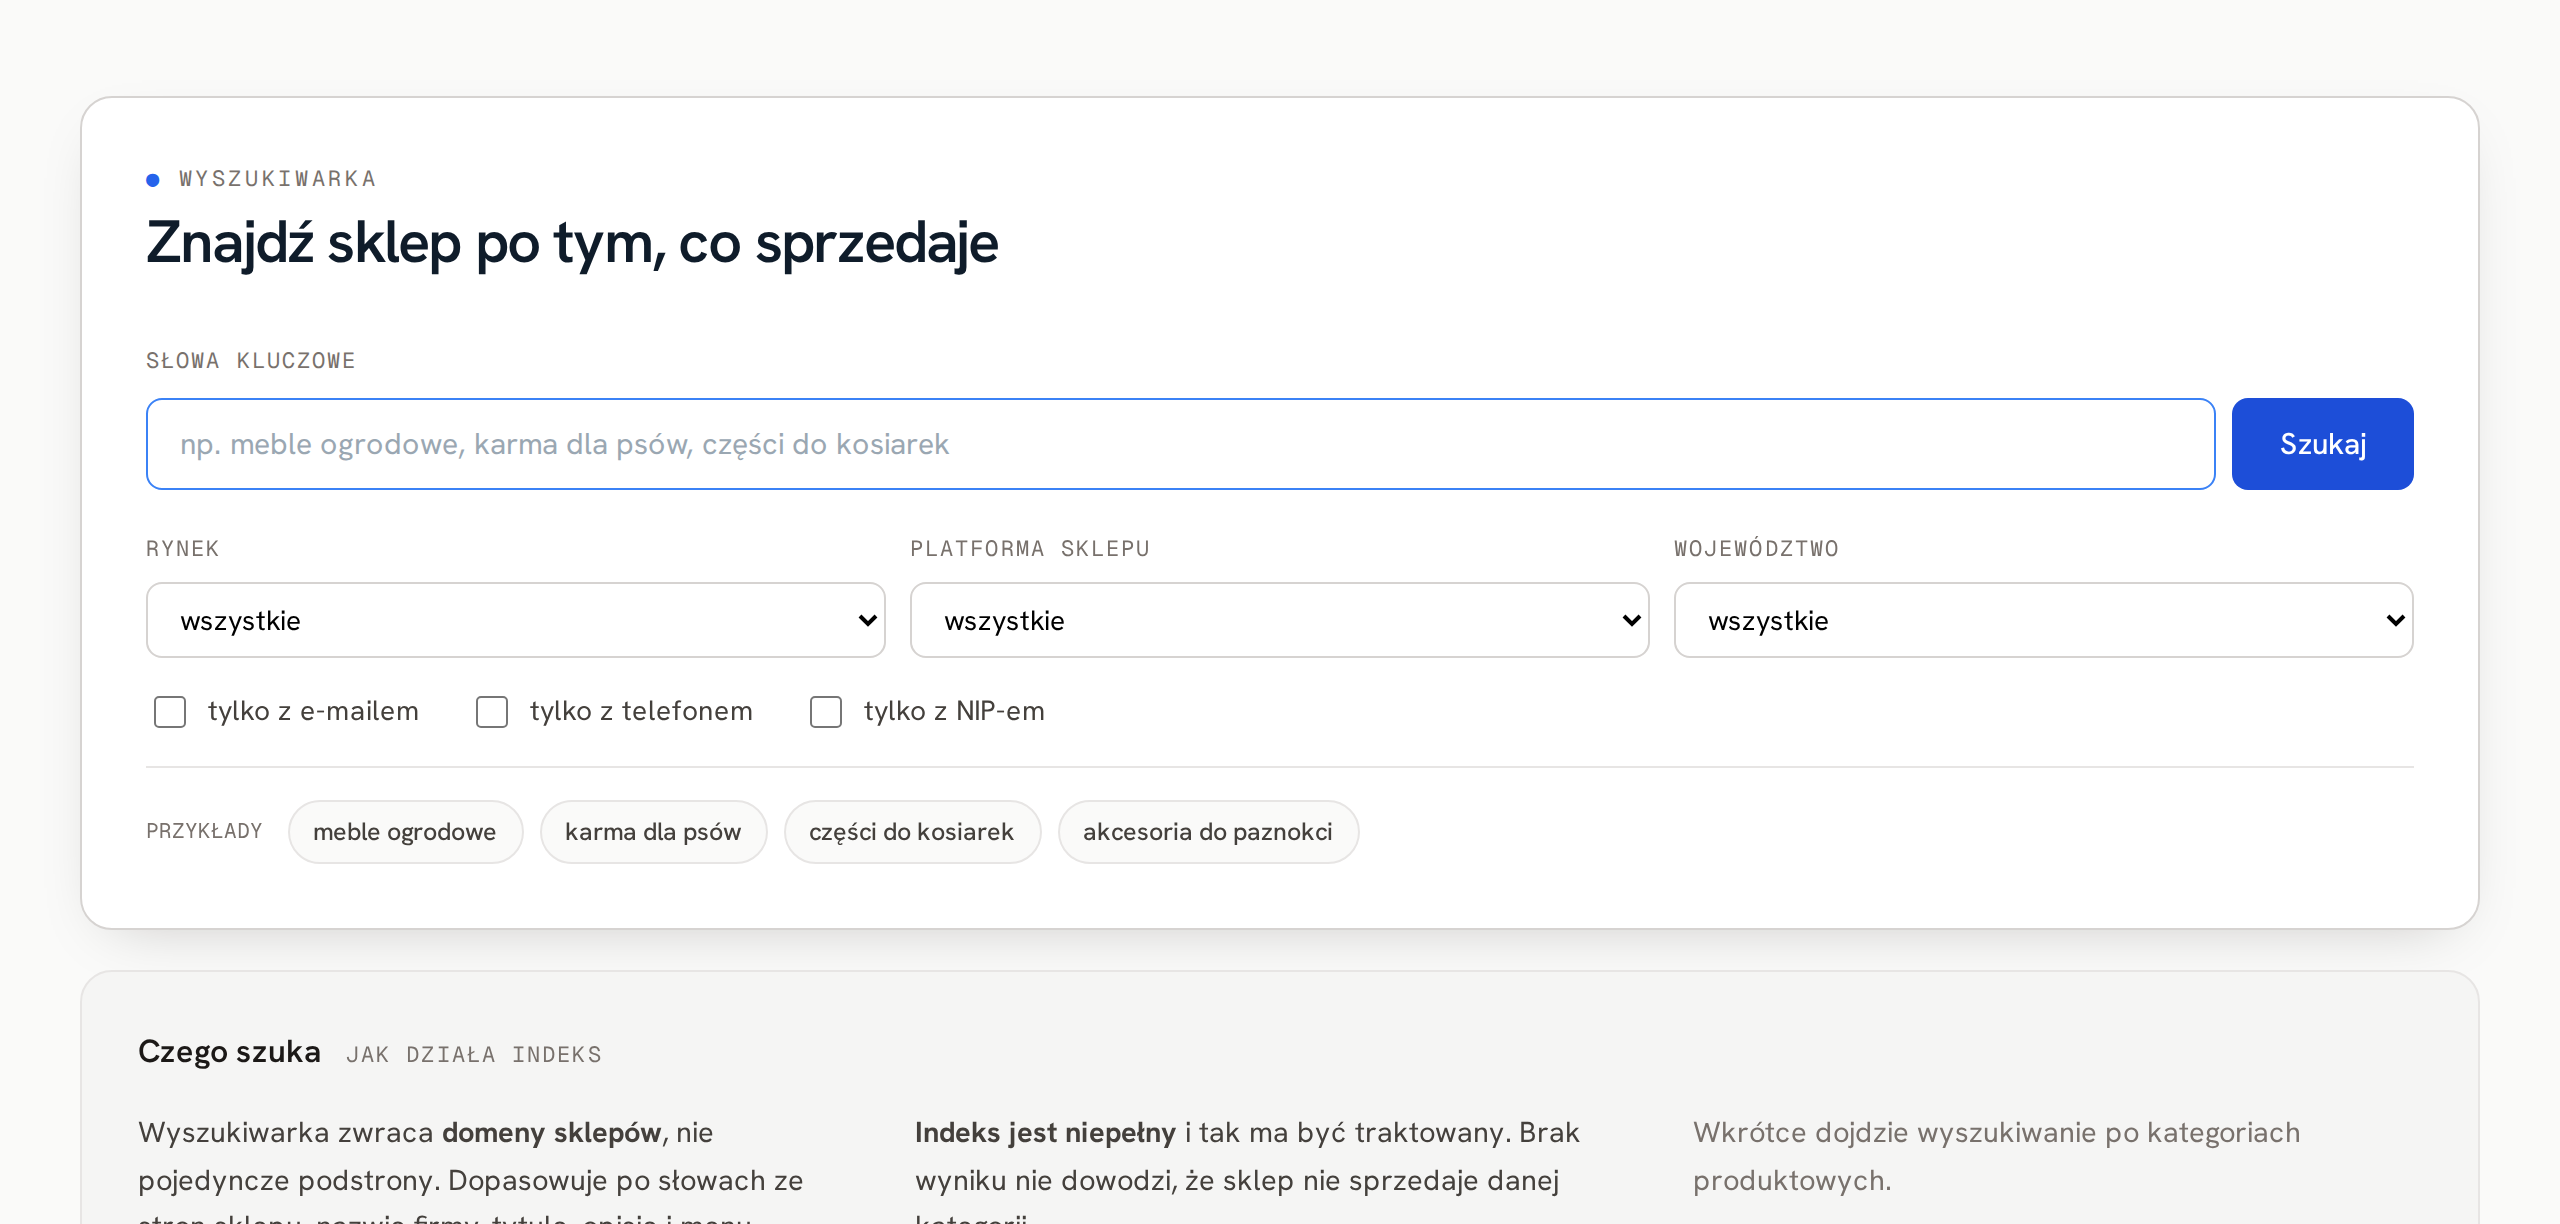Open the Województwo dropdown

(x=2043, y=620)
